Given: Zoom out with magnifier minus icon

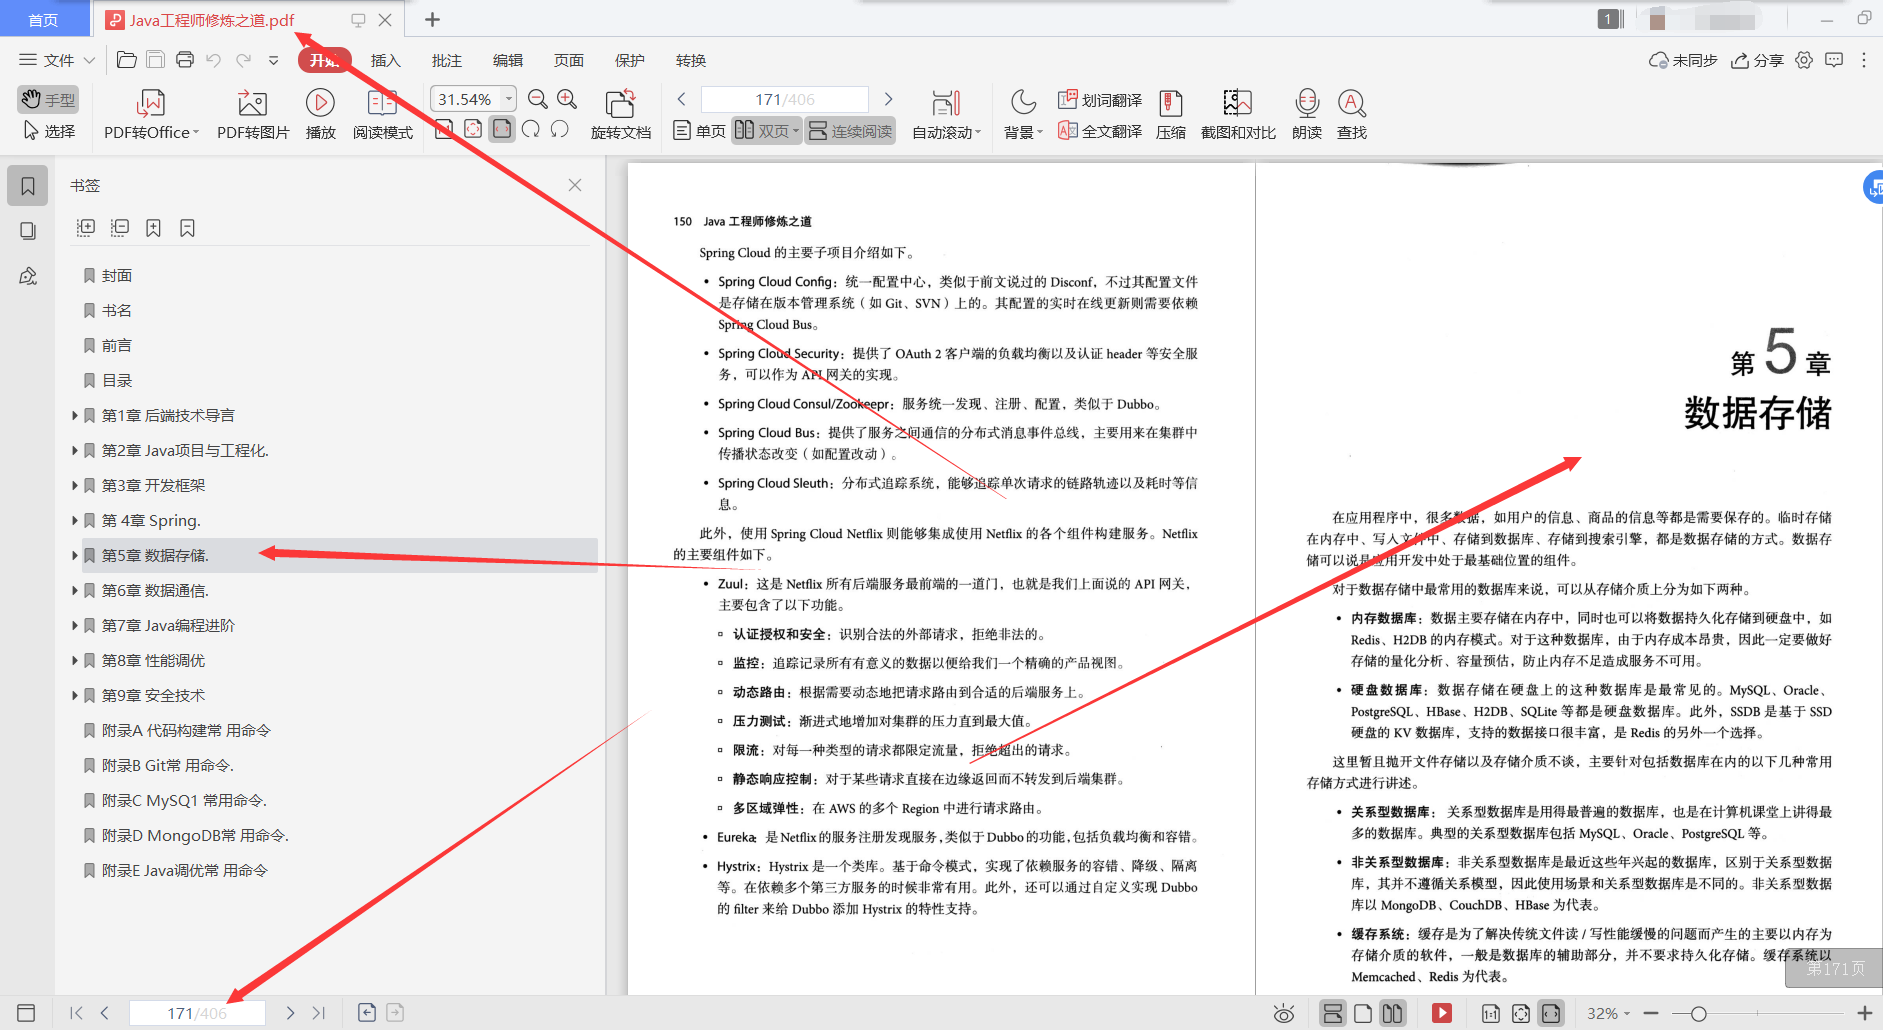Looking at the screenshot, I should click(x=538, y=98).
